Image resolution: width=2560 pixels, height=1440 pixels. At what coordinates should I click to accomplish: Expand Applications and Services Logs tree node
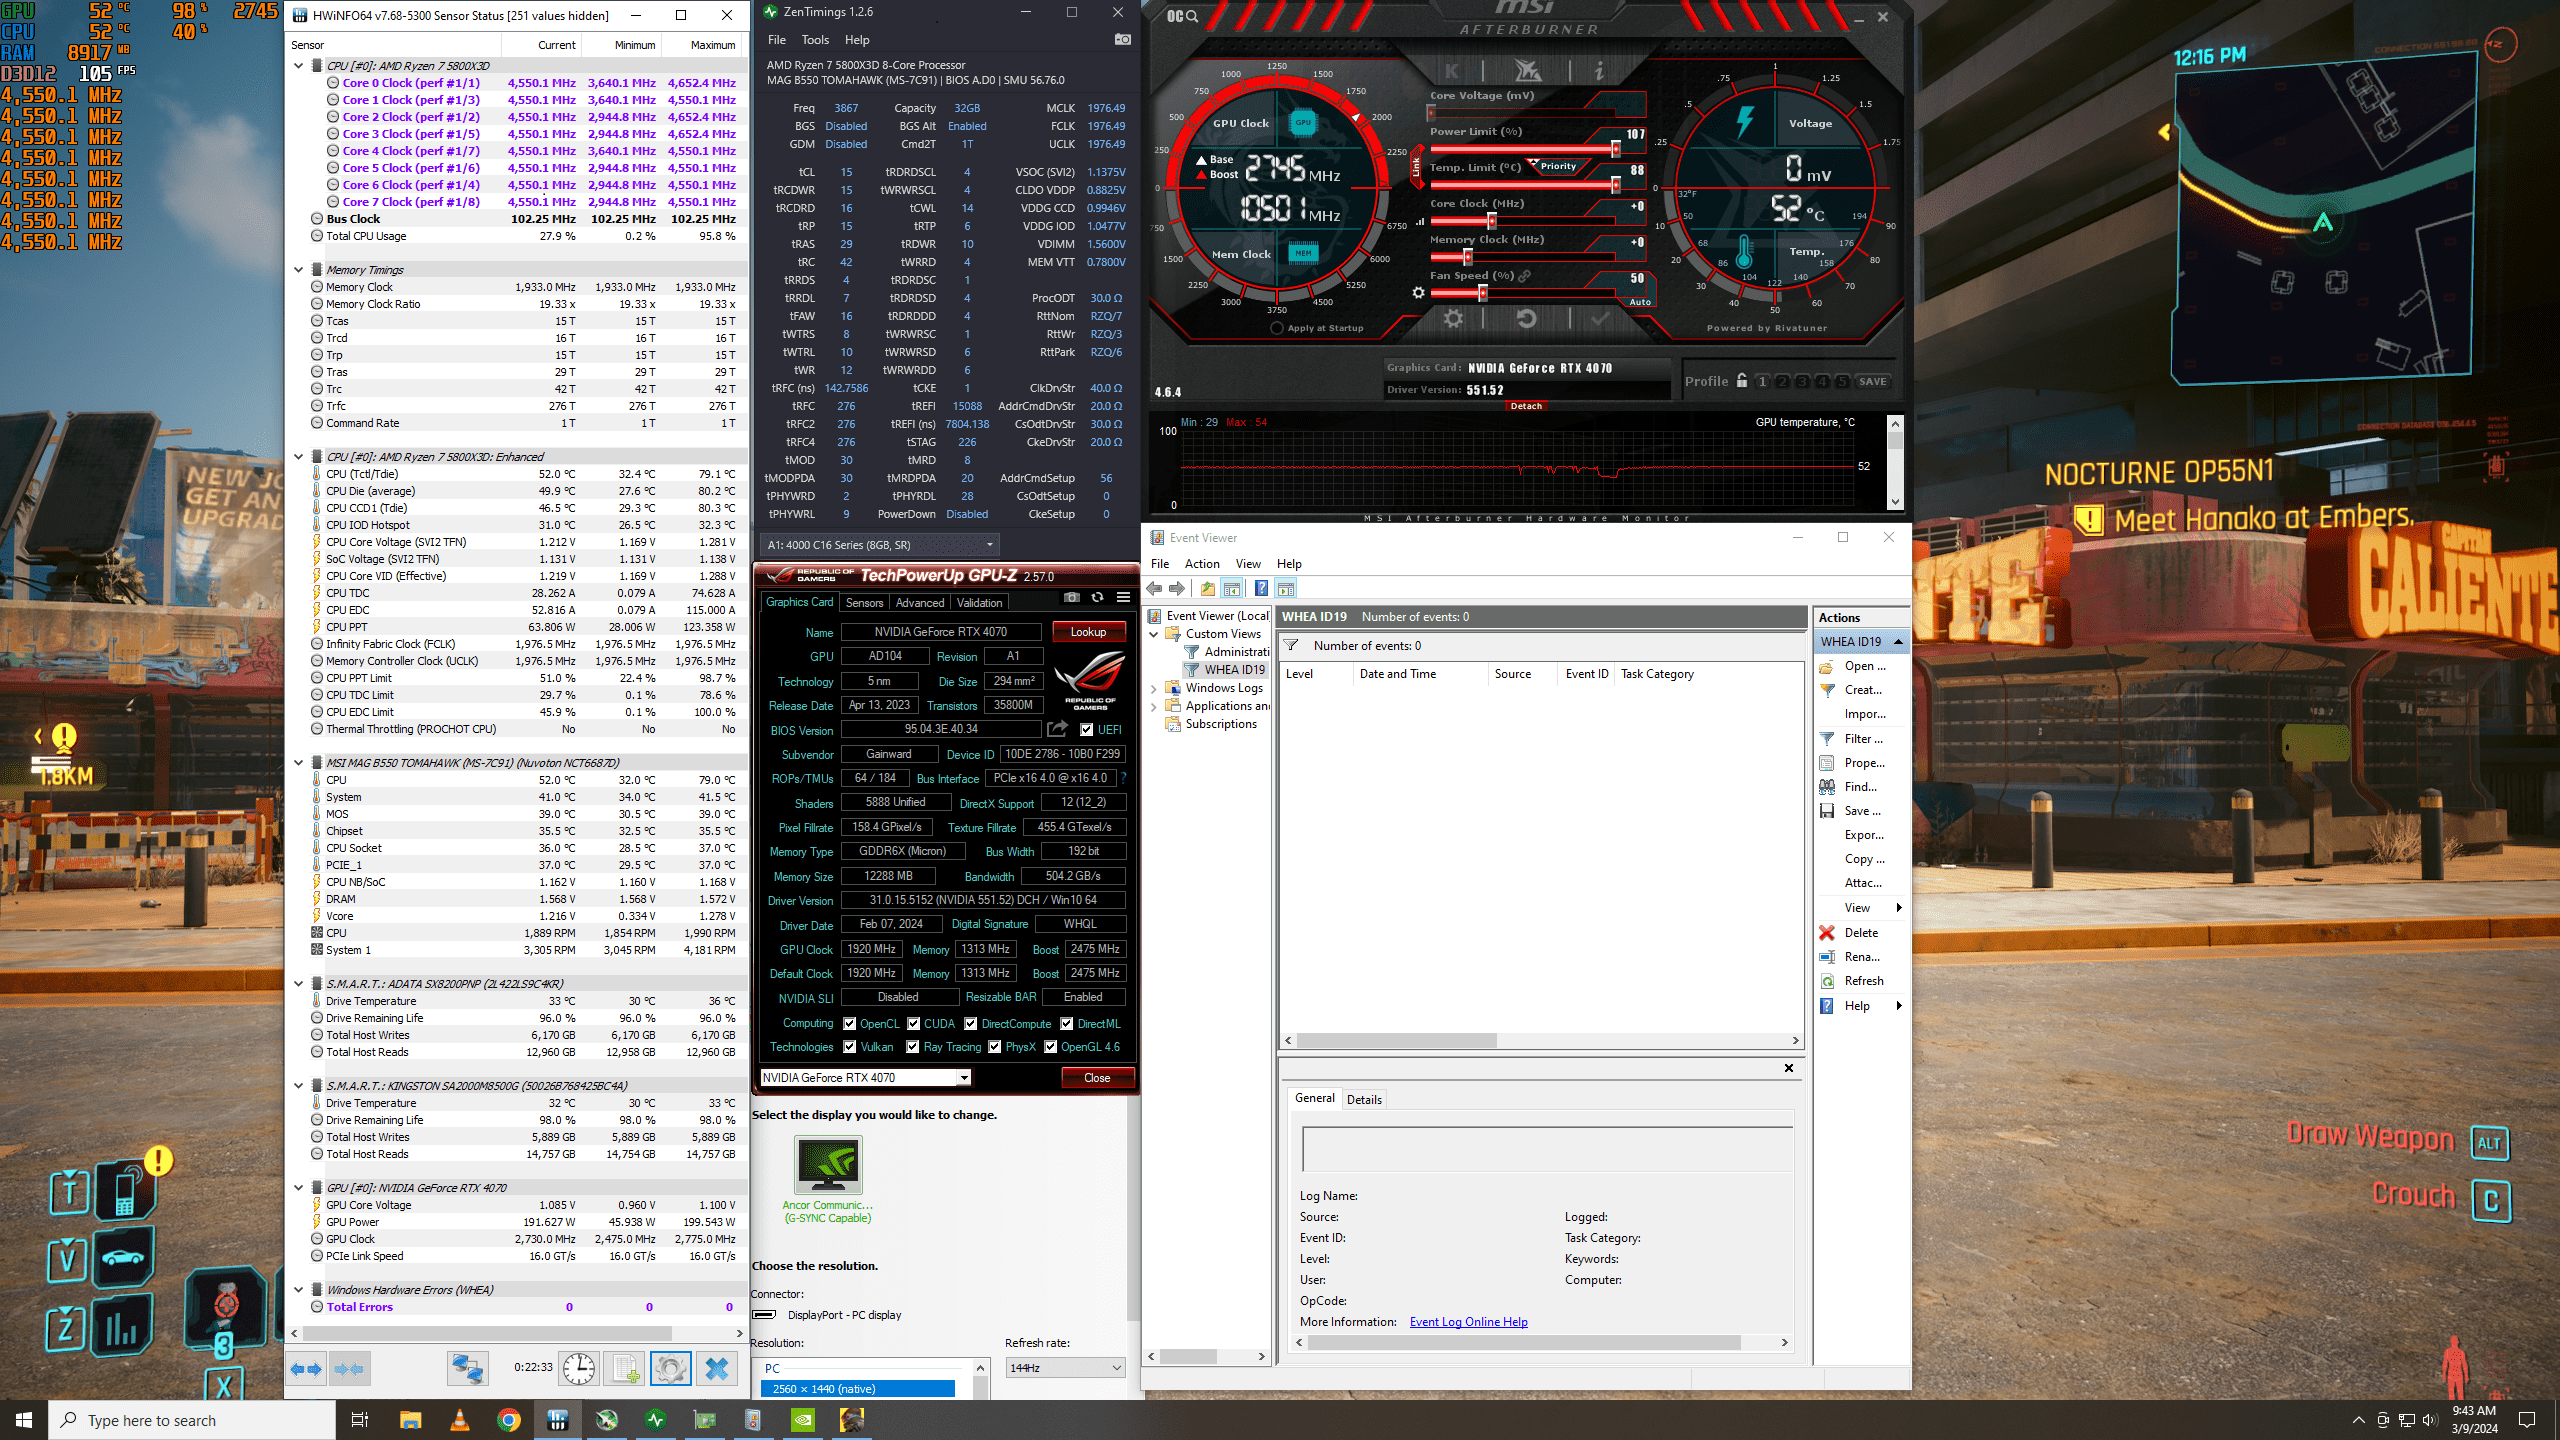click(x=1154, y=706)
